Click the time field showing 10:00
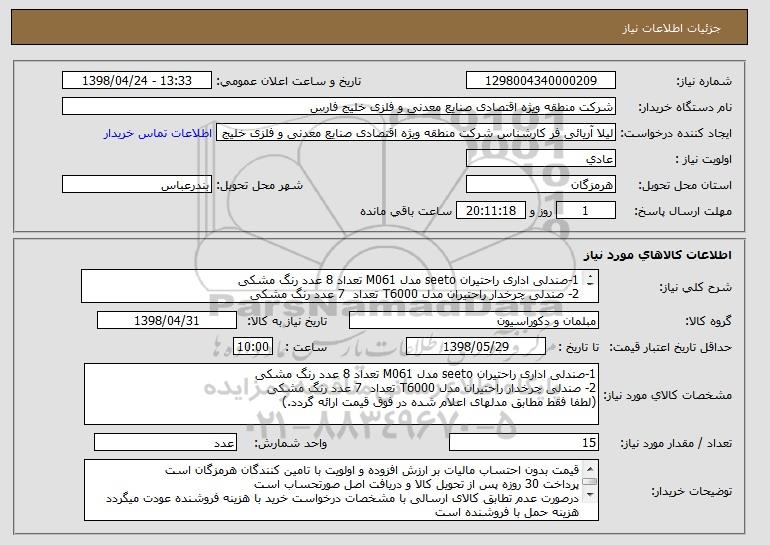770x545 pixels. pyautogui.click(x=253, y=347)
